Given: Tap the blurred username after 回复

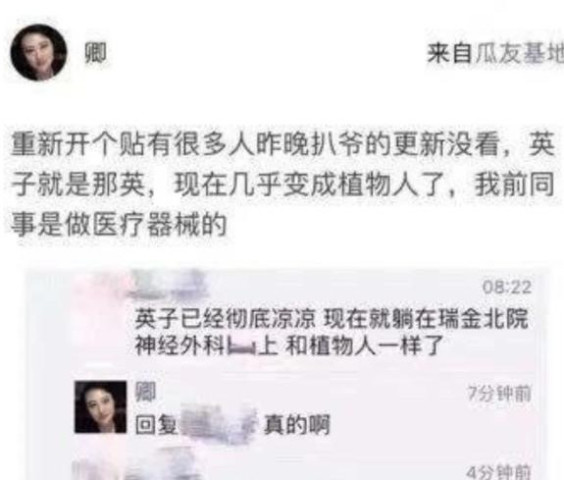Looking at the screenshot, I should tap(219, 423).
